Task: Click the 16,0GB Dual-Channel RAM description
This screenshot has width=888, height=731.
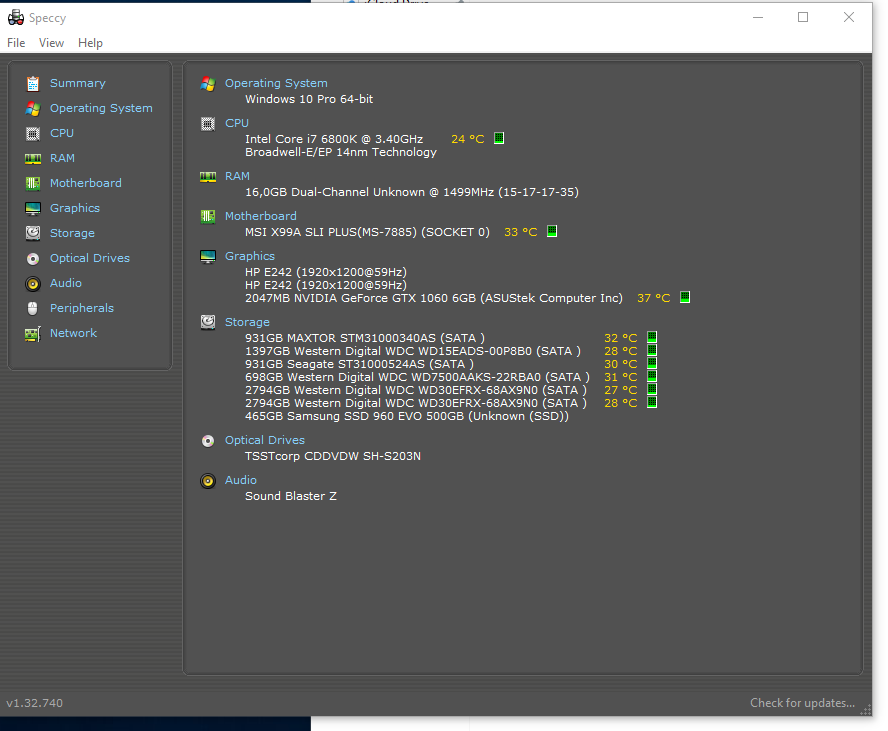Action: pos(412,192)
